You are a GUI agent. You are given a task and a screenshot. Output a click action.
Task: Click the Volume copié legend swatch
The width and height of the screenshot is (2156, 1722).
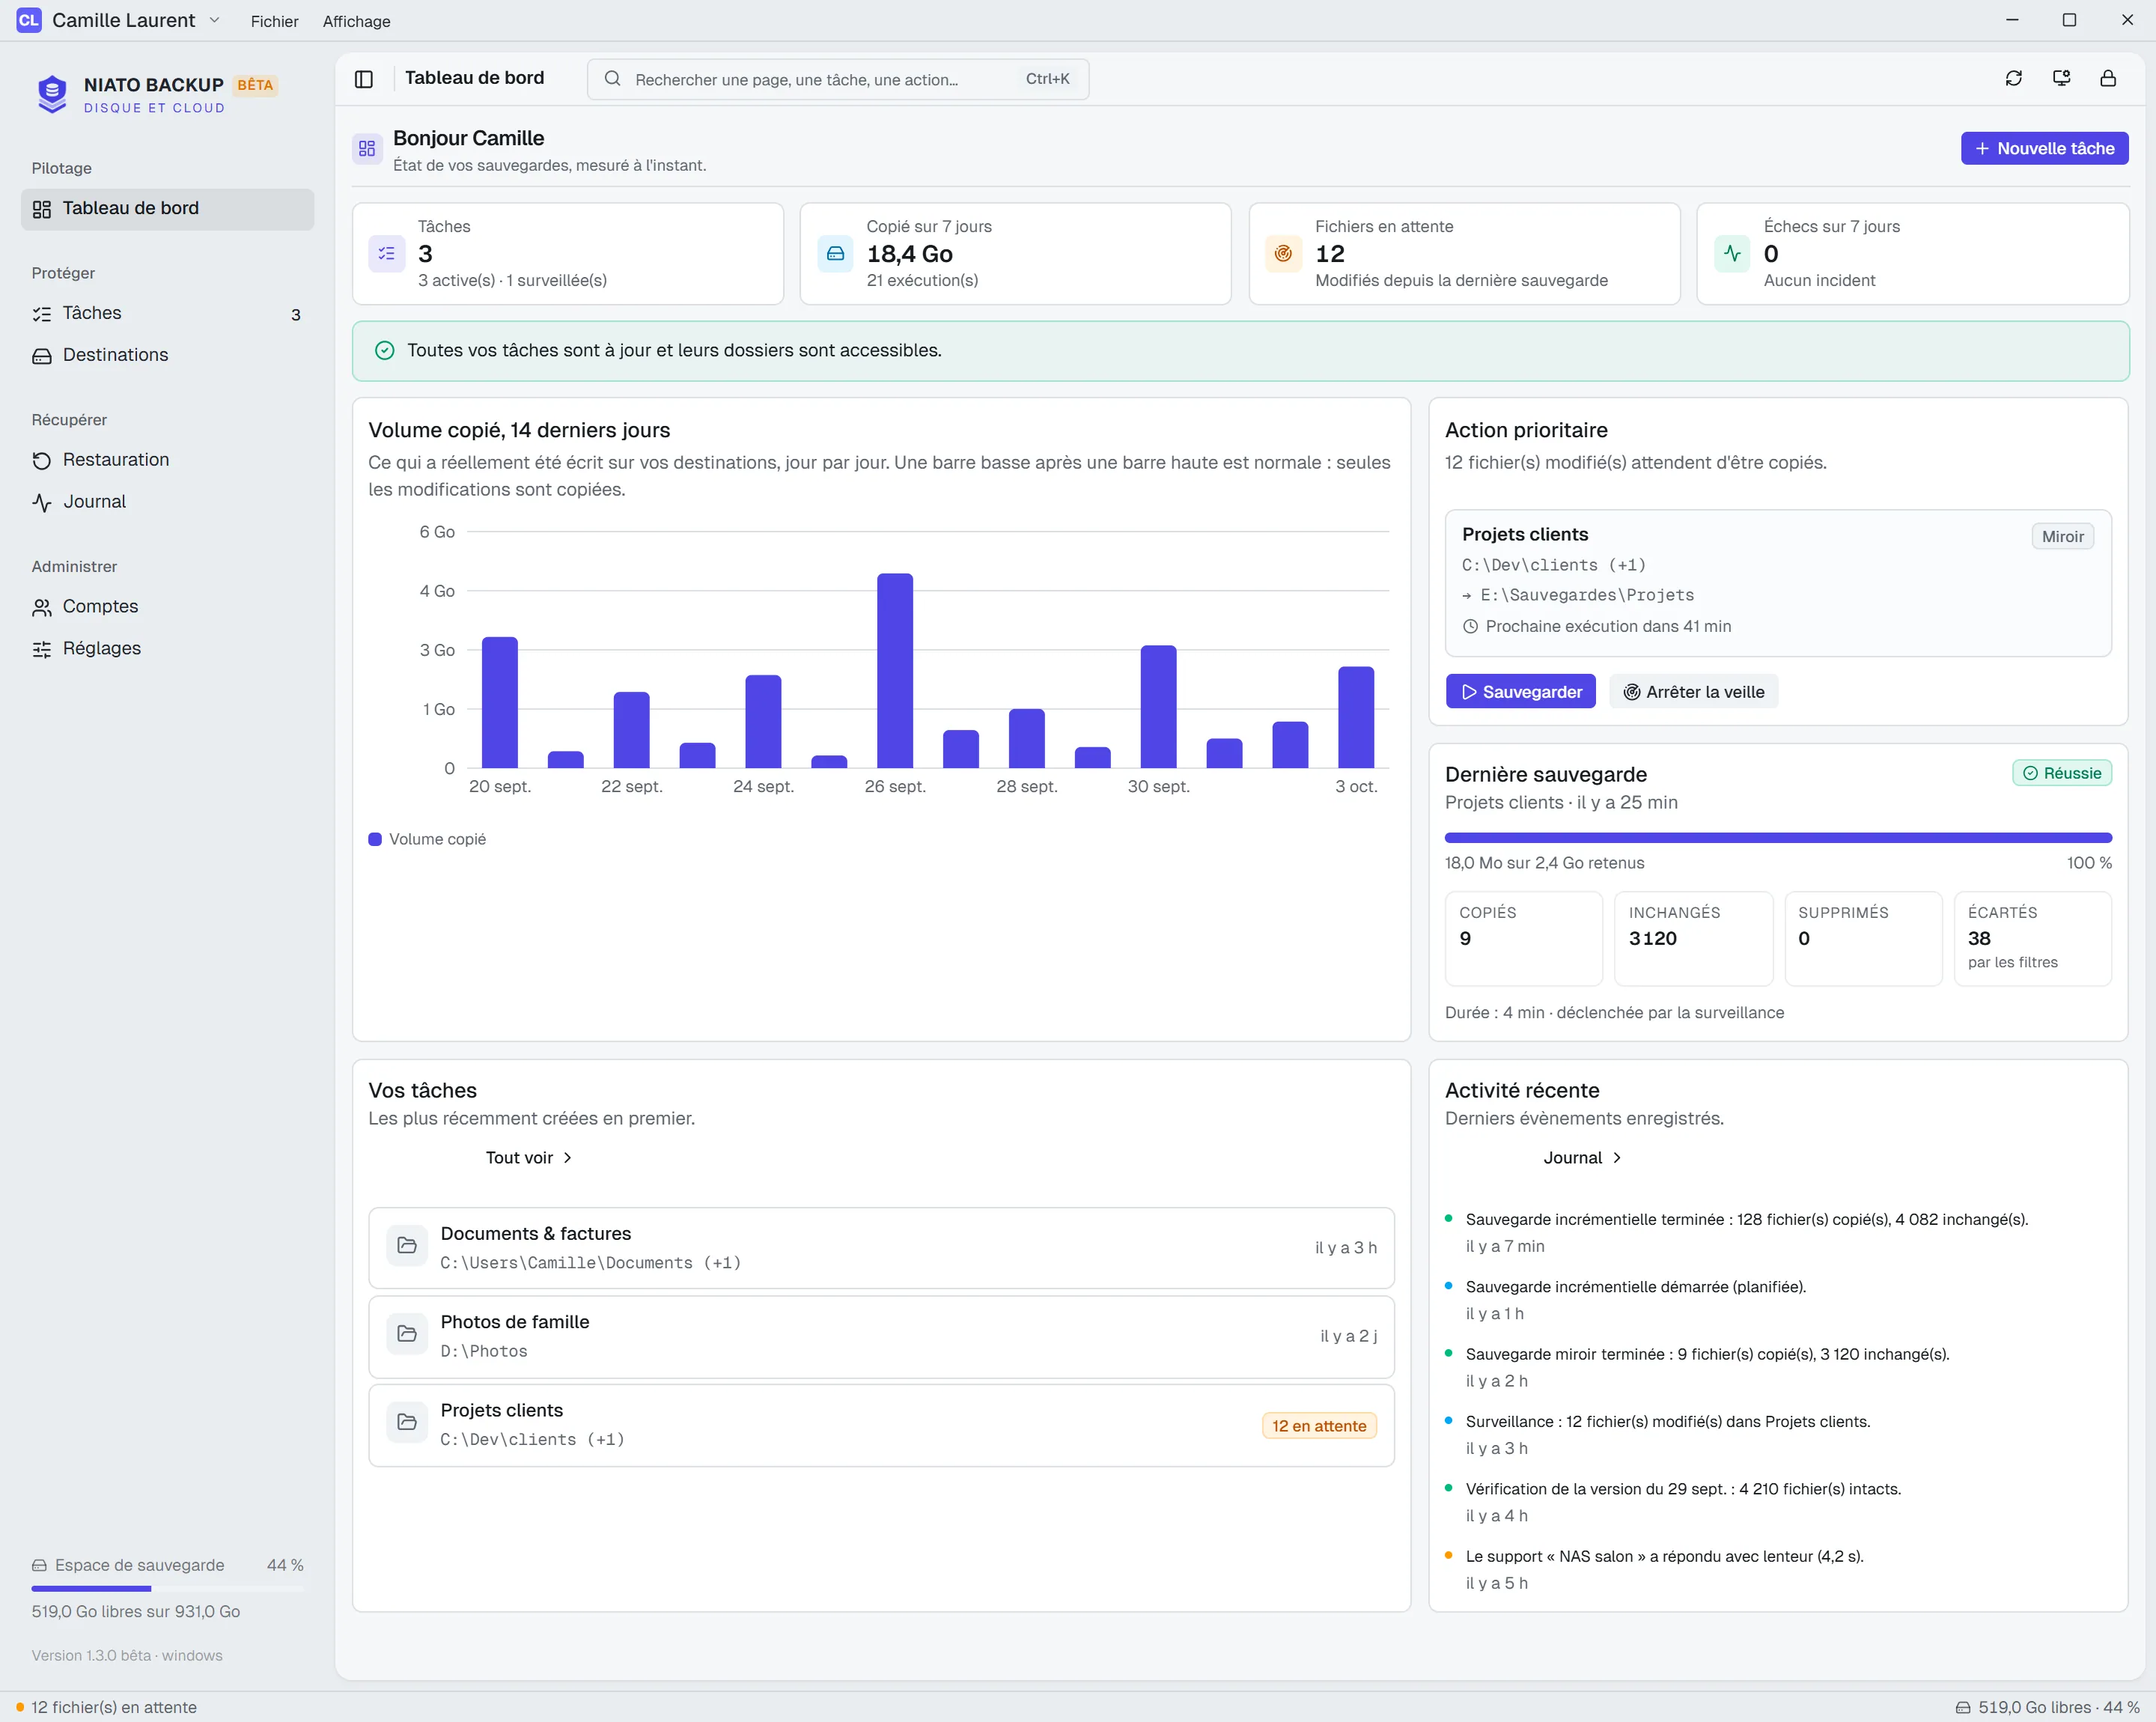click(375, 840)
